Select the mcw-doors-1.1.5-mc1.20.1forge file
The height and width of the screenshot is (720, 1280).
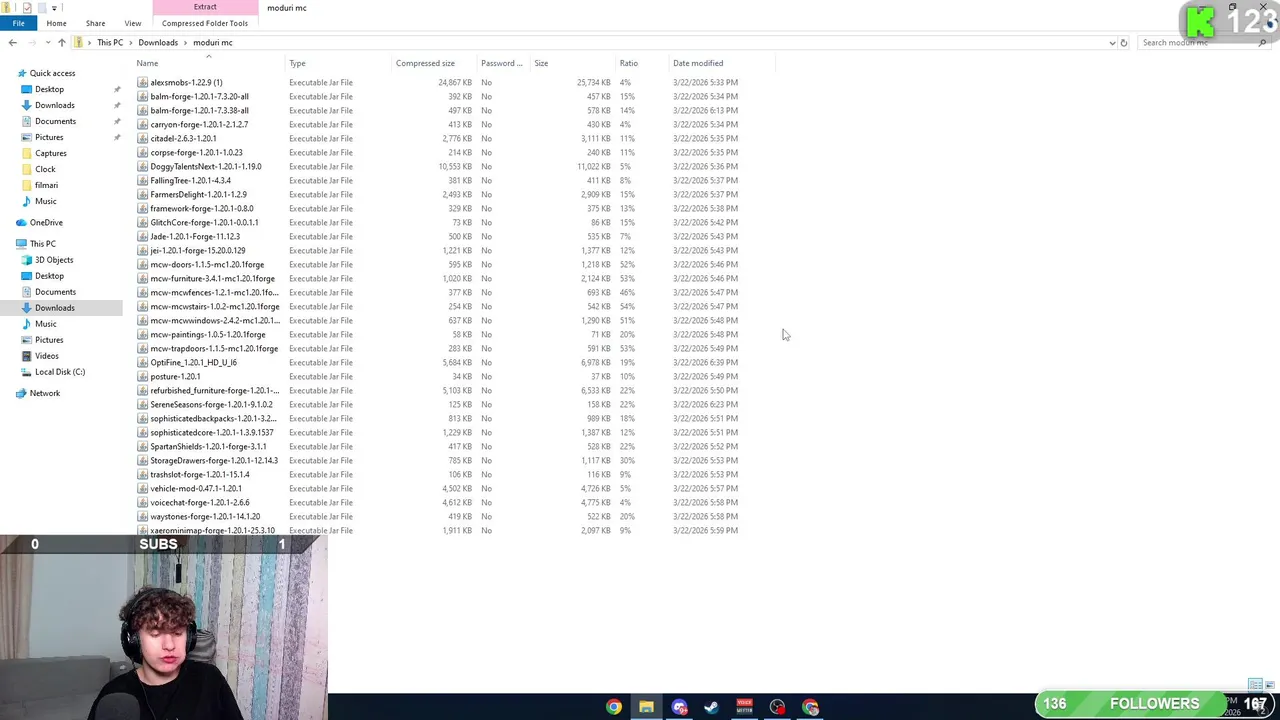(207, 264)
